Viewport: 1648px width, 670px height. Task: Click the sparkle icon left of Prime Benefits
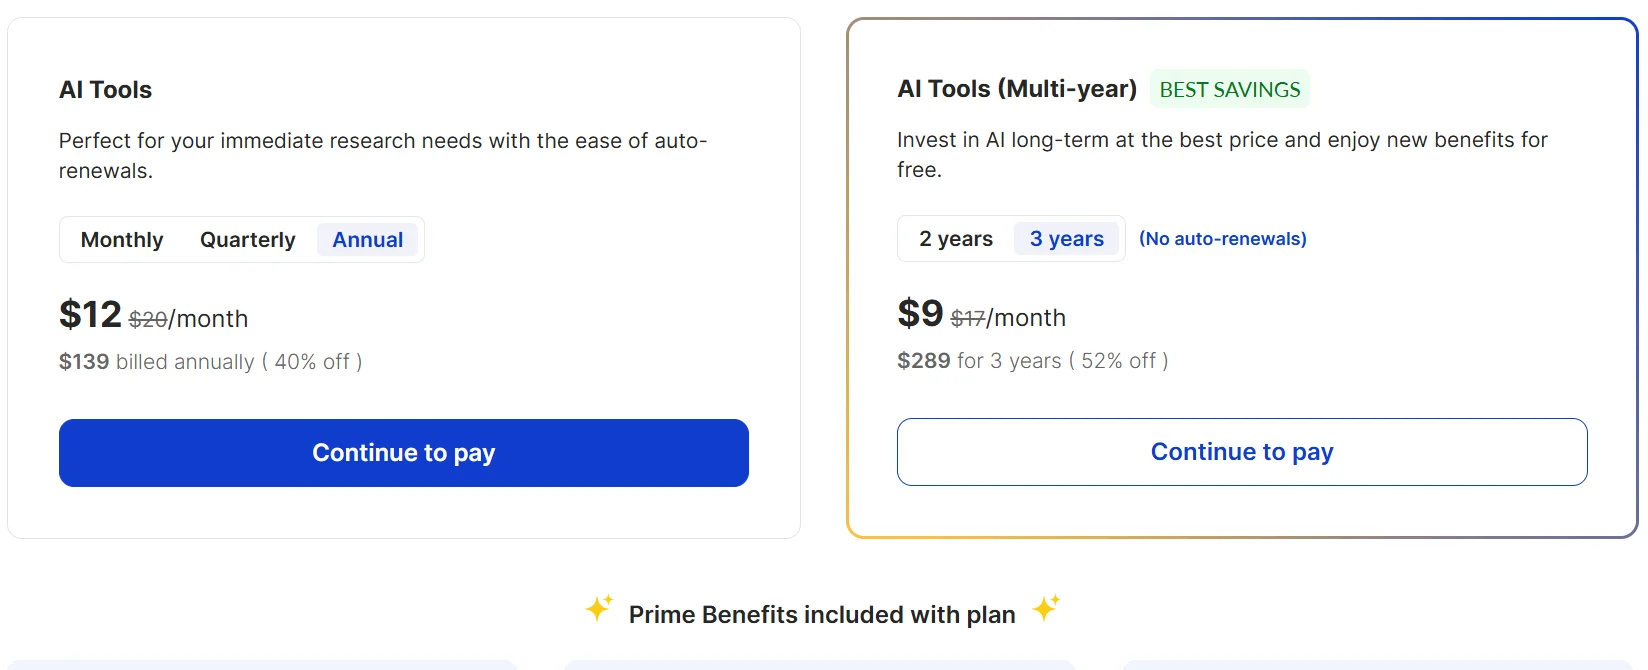coord(599,607)
